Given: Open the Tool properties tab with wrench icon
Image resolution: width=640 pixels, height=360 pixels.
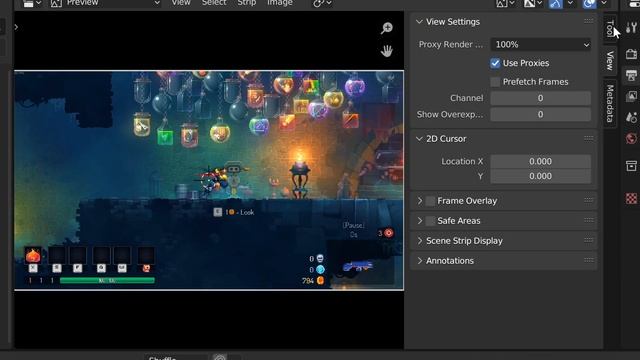Looking at the screenshot, I should point(631,28).
